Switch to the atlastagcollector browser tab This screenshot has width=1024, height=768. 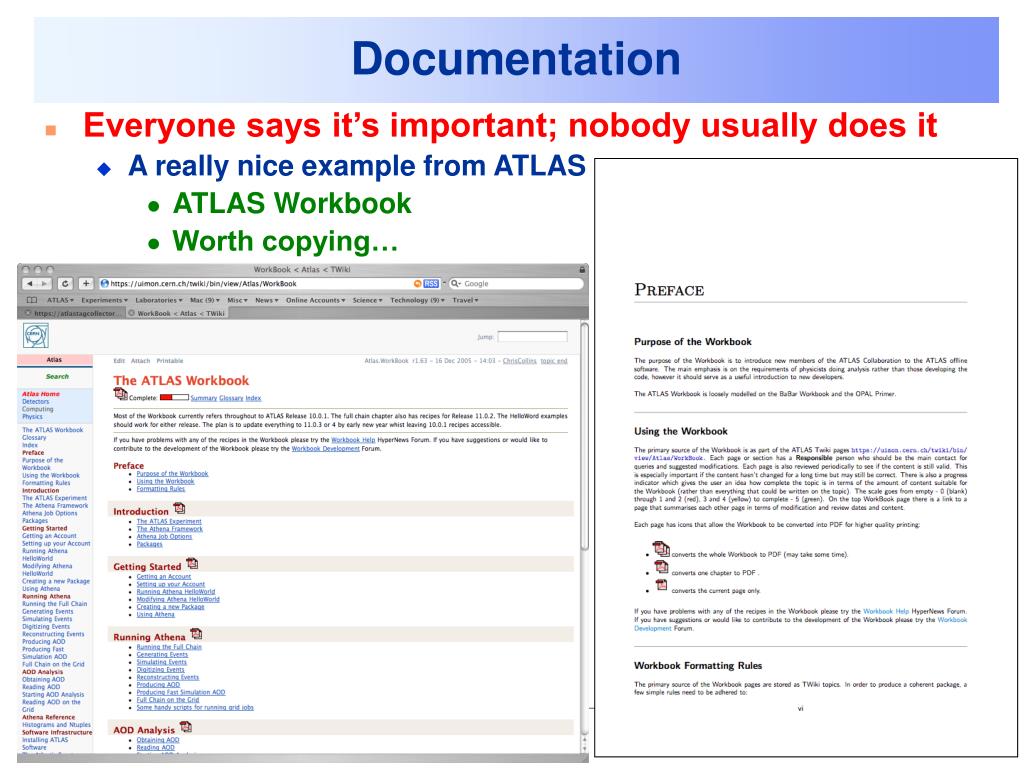pos(72,313)
